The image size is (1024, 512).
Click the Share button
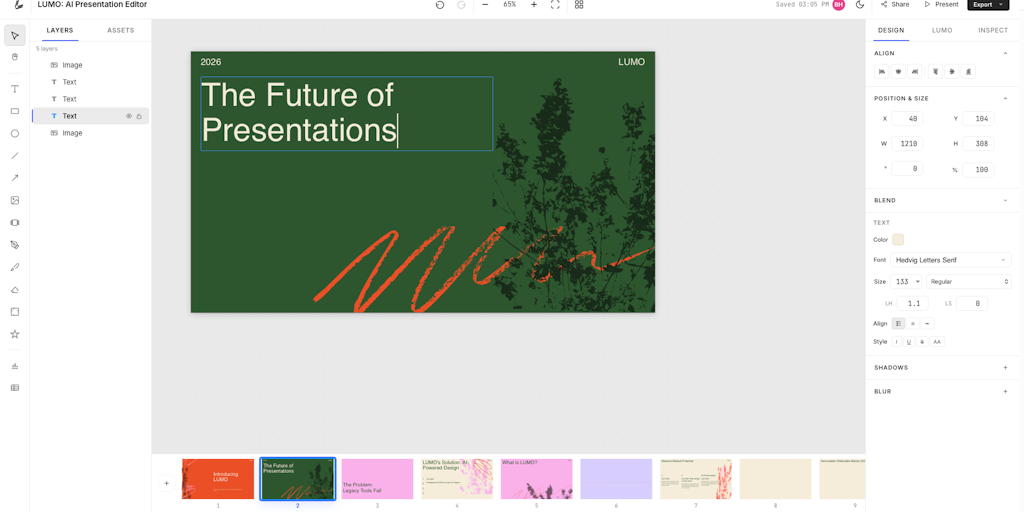coord(895,5)
